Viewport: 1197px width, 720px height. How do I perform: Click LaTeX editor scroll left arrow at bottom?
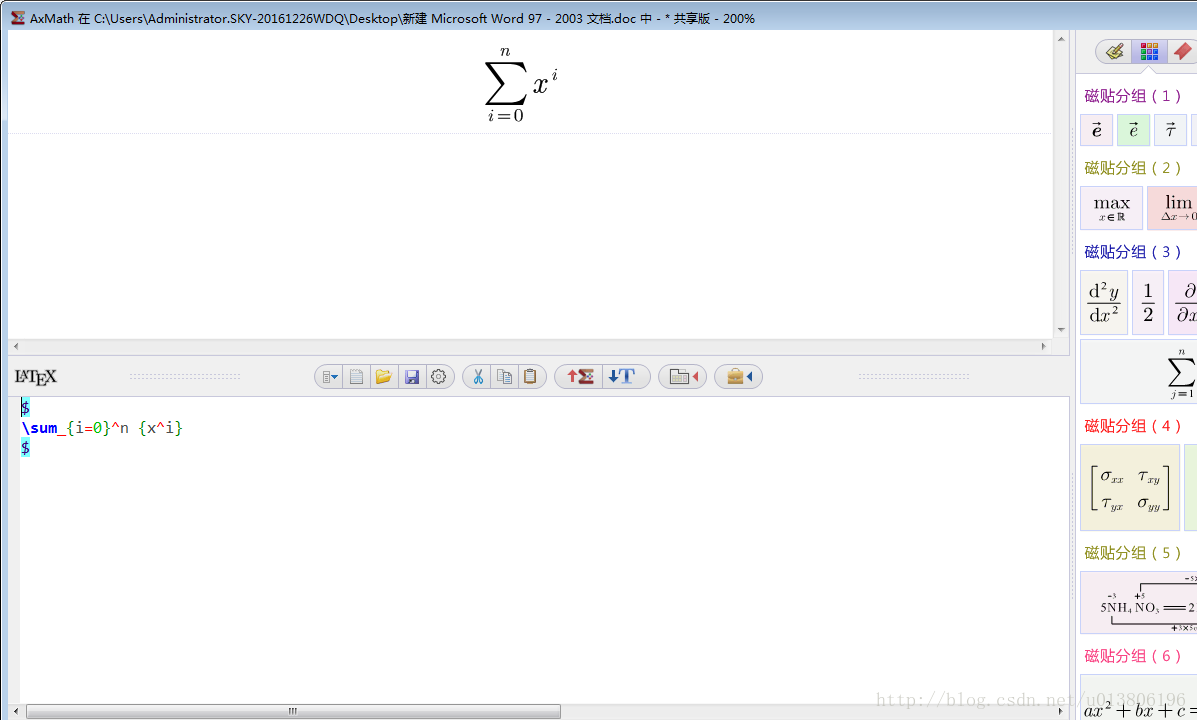click(x=16, y=711)
